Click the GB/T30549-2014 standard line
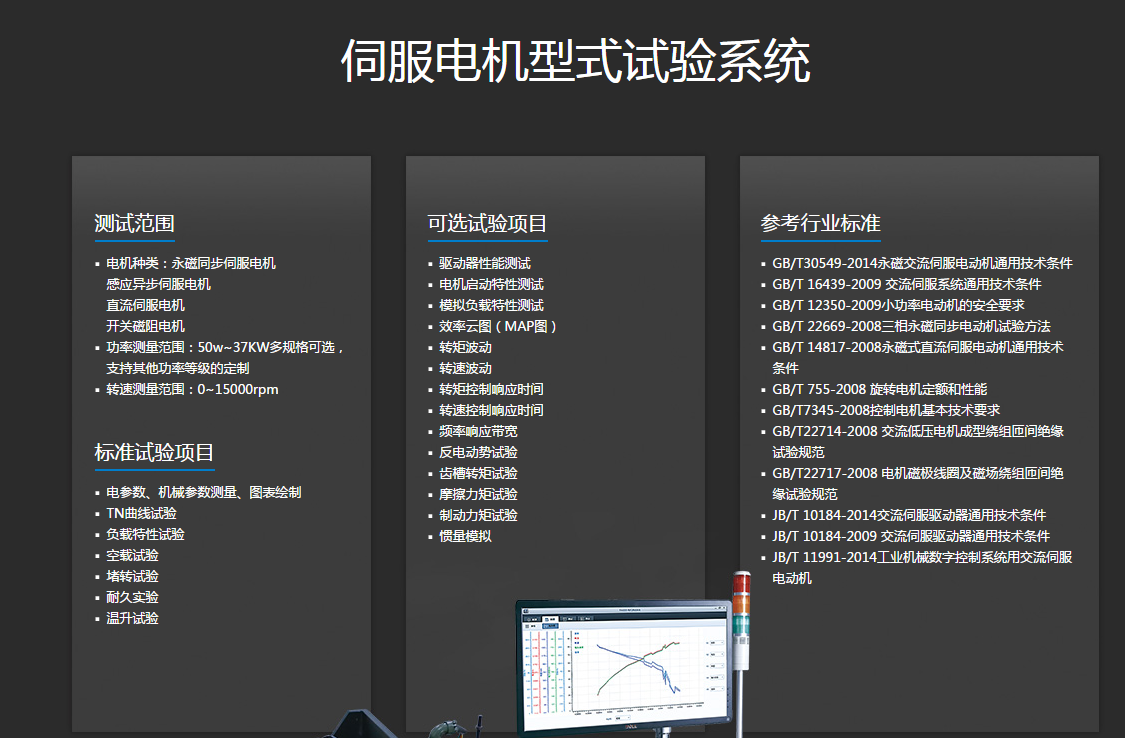 (922, 263)
